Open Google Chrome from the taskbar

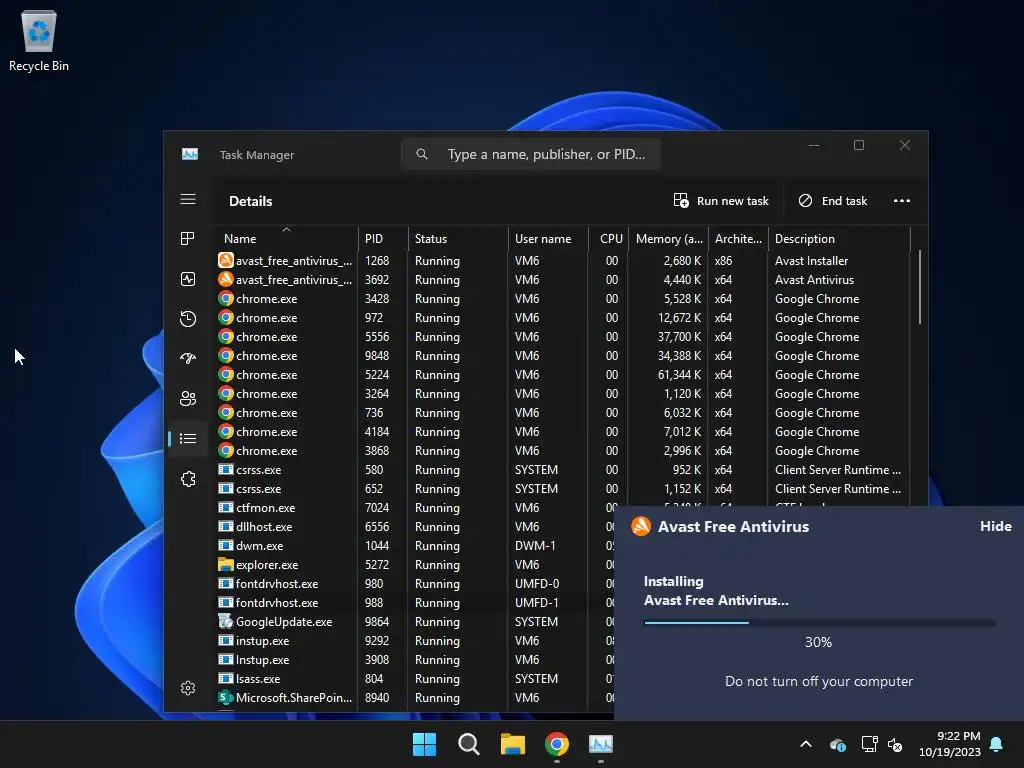557,744
